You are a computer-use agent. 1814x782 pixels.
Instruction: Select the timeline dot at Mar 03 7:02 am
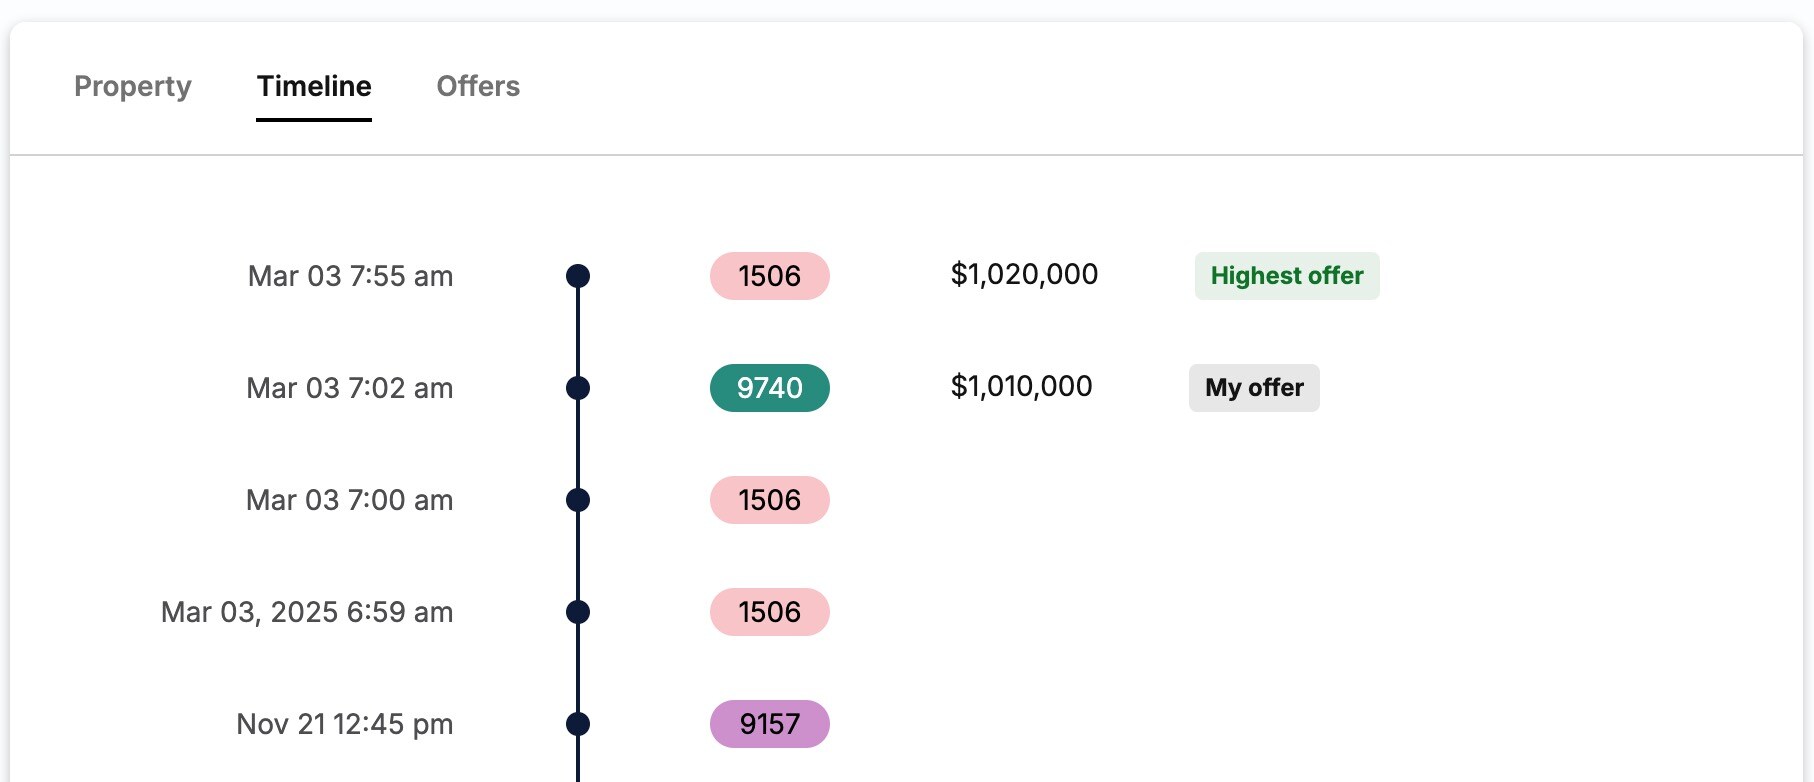[578, 388]
